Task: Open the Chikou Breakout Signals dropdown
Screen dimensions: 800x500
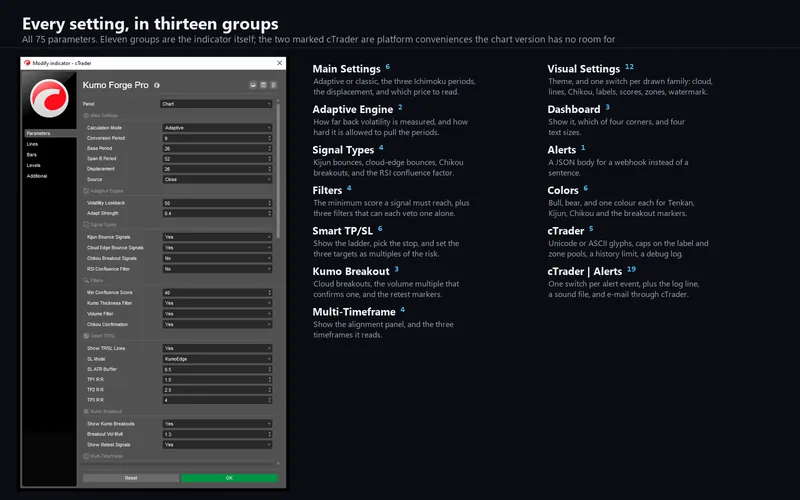Action: click(x=217, y=258)
